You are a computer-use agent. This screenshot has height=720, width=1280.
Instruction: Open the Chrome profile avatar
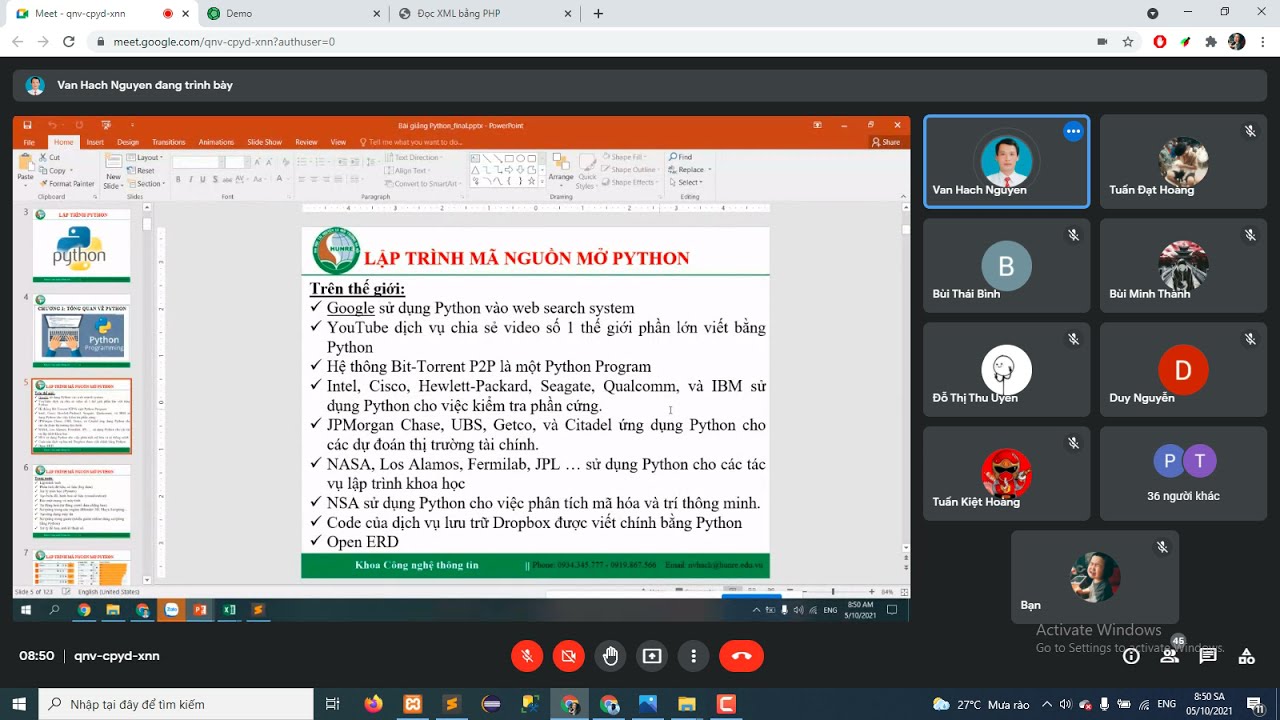pos(1237,42)
